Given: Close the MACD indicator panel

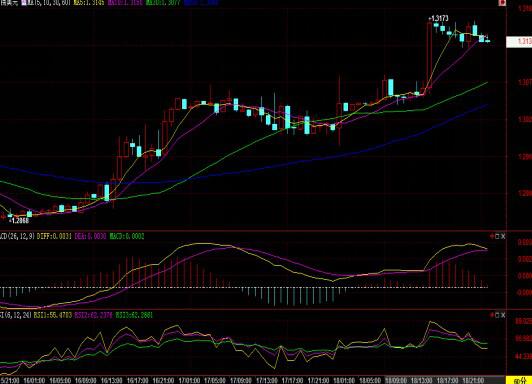Looking at the screenshot, I should click(503, 236).
